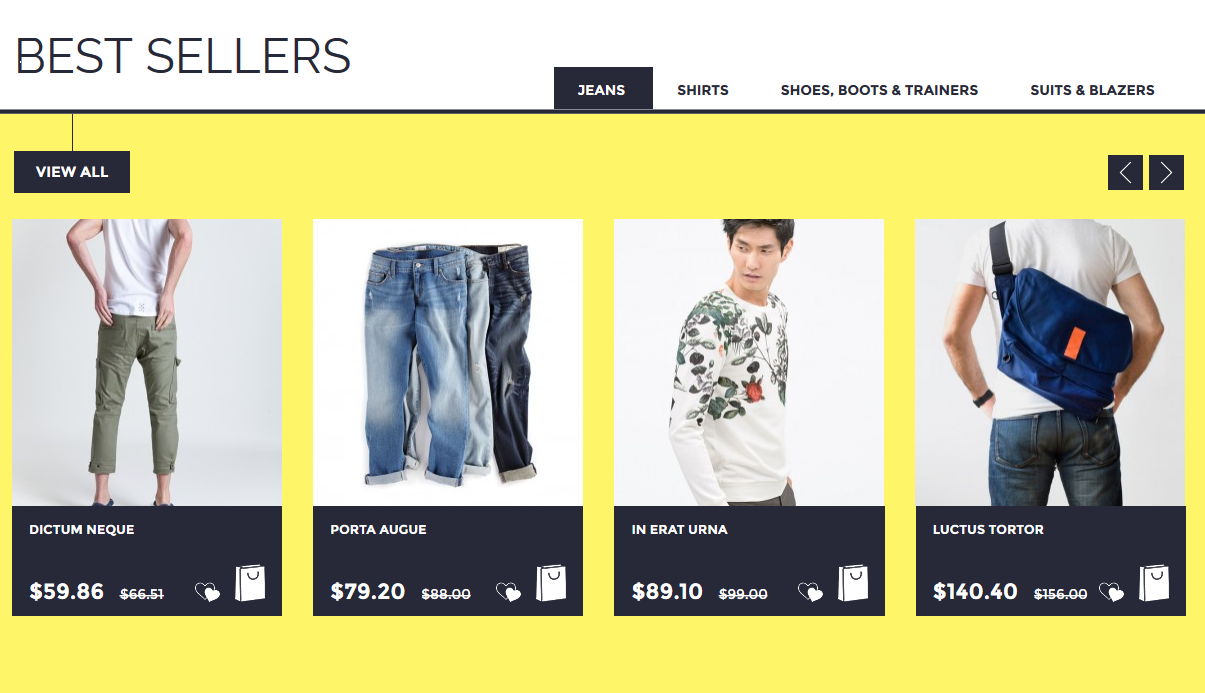Image resolution: width=1205 pixels, height=693 pixels.
Task: Add Luctus Tortor to shopping bag
Action: [1154, 583]
